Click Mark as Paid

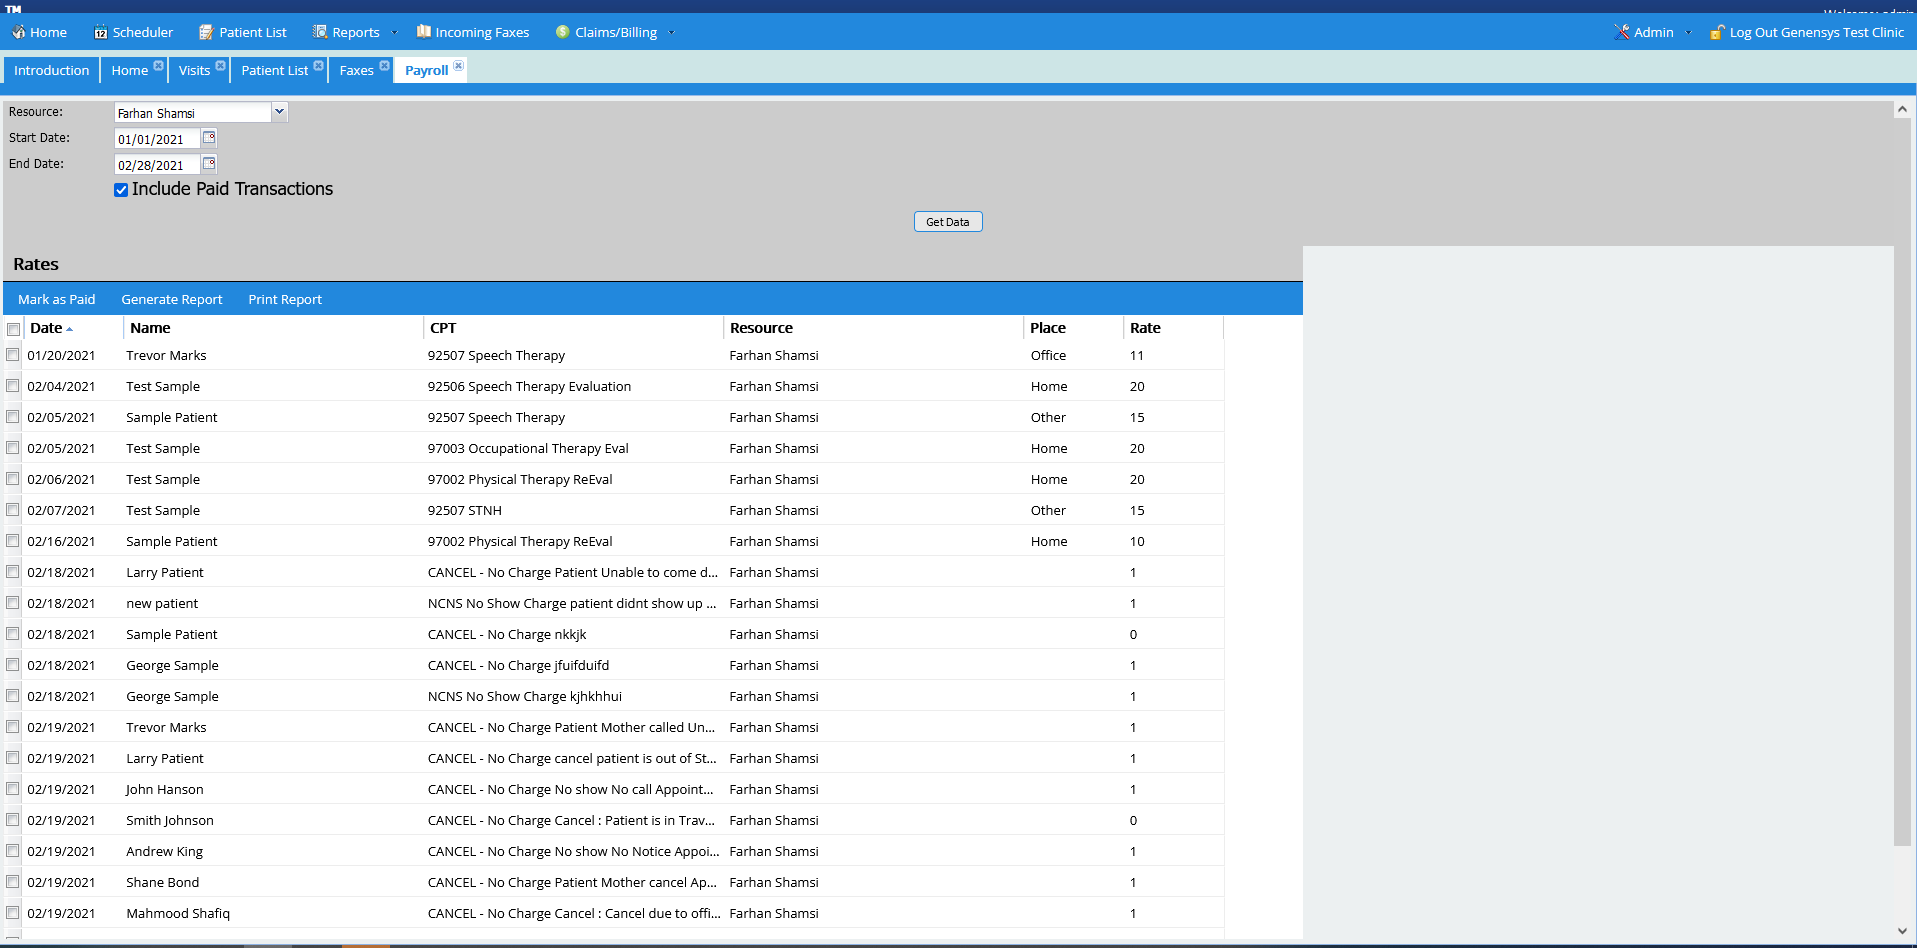[x=57, y=299]
